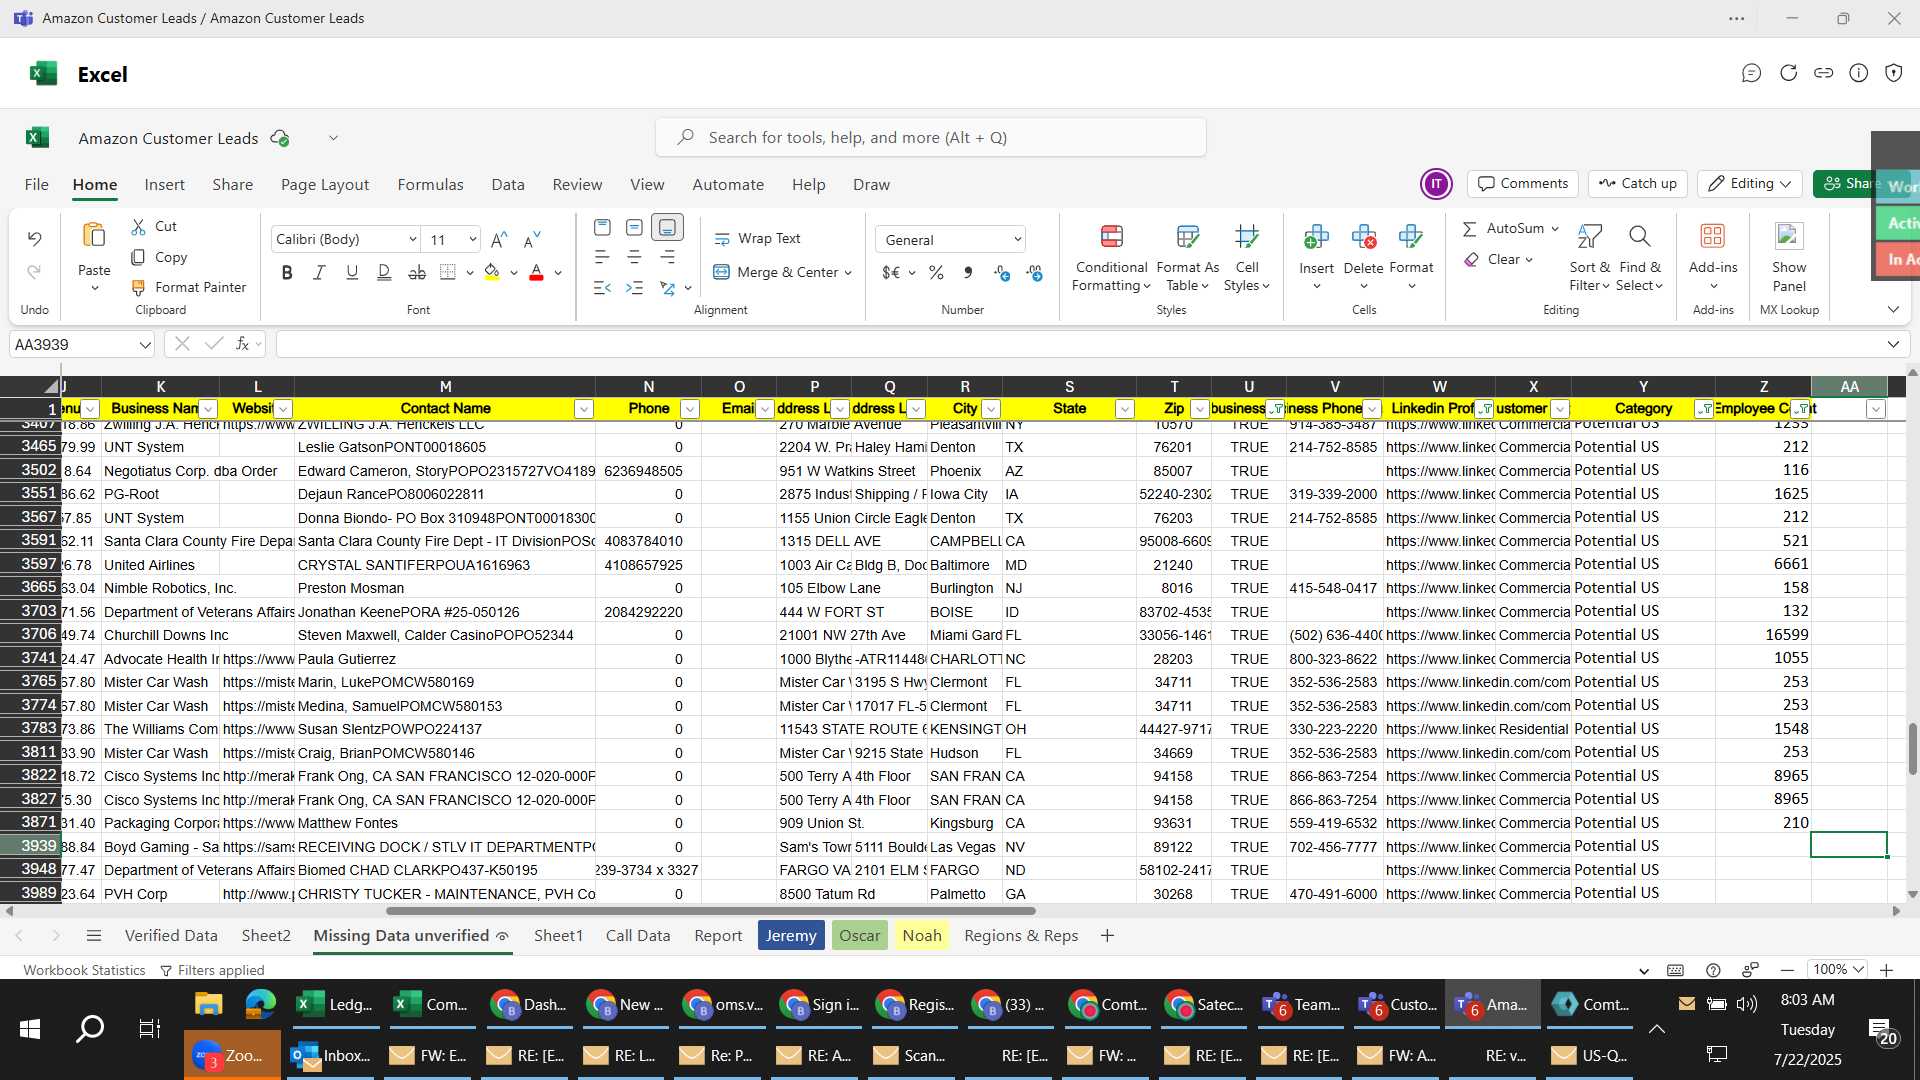Image resolution: width=1920 pixels, height=1080 pixels.
Task: Toggle bottom vertical alignment
Action: click(667, 227)
